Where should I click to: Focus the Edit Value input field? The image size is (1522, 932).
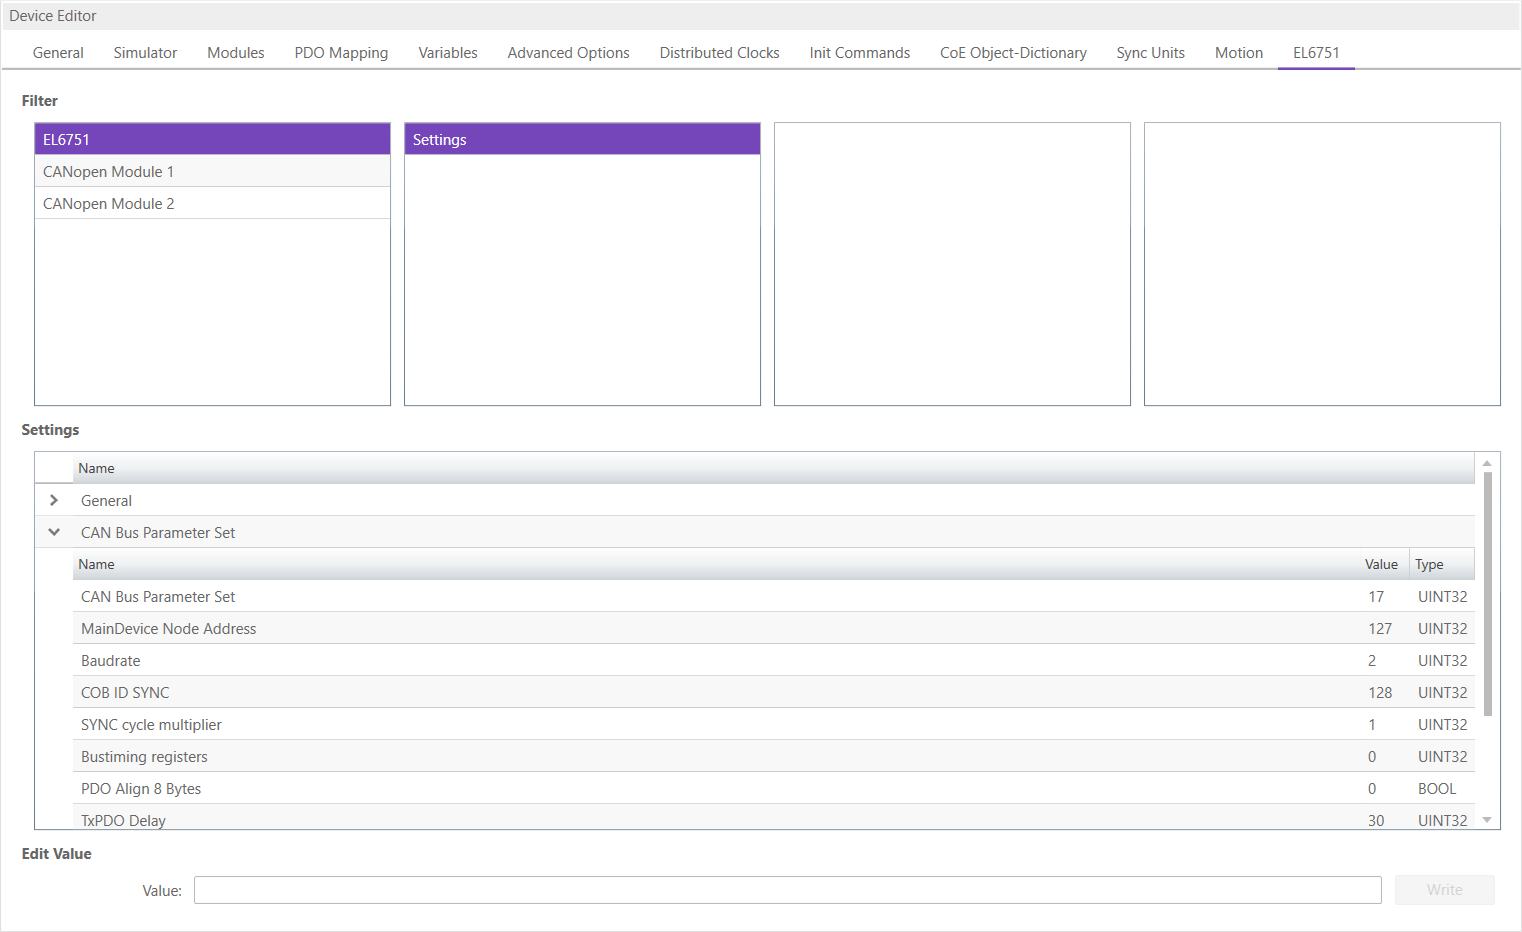[787, 890]
